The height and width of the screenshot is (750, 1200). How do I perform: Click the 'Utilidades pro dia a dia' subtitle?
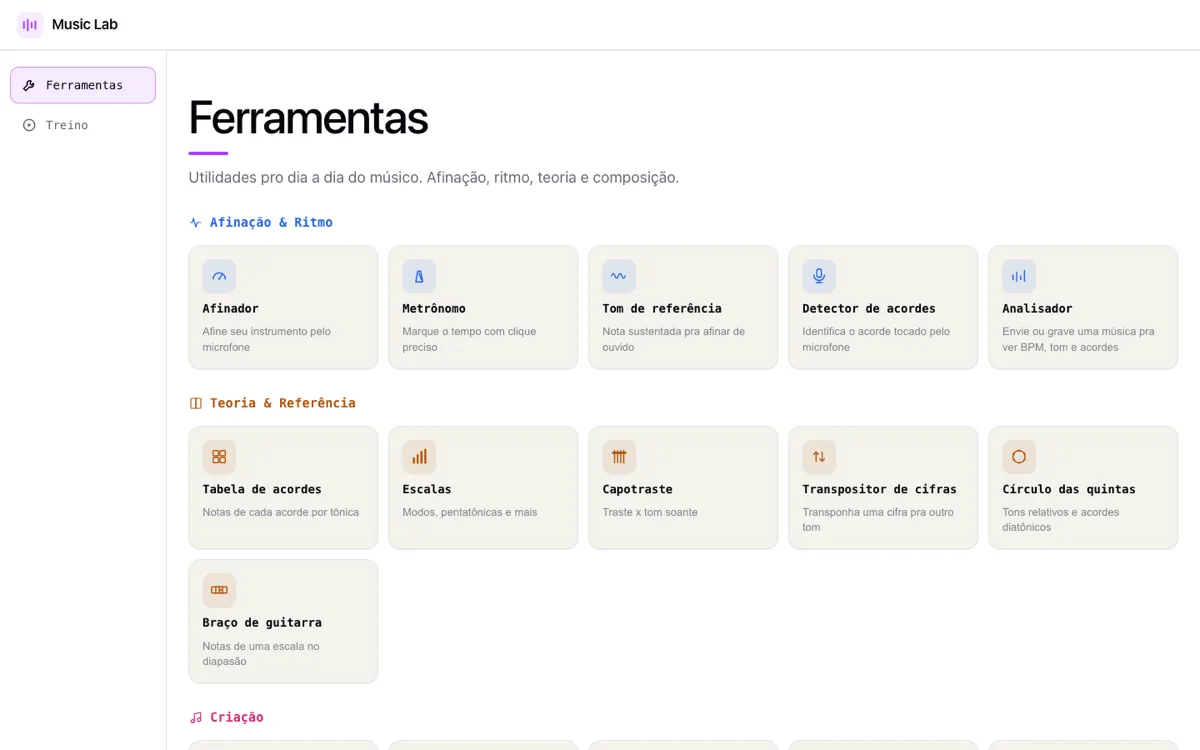click(x=434, y=178)
